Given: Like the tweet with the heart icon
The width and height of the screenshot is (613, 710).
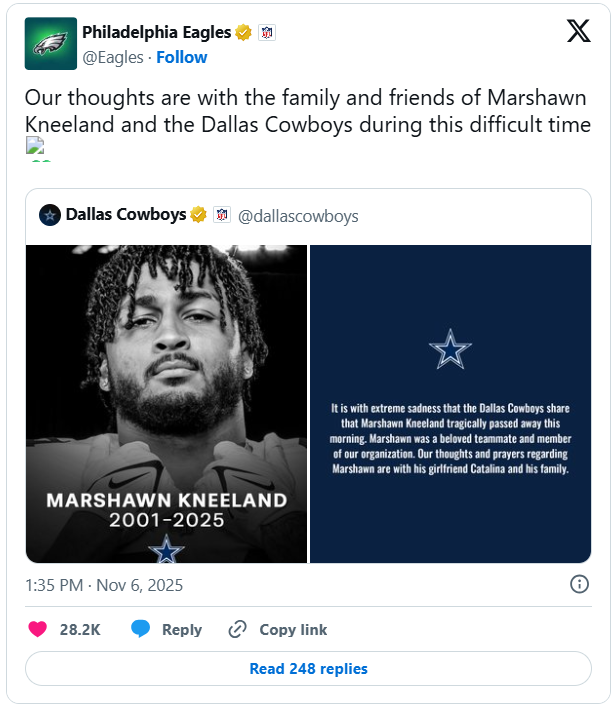Looking at the screenshot, I should tap(38, 629).
